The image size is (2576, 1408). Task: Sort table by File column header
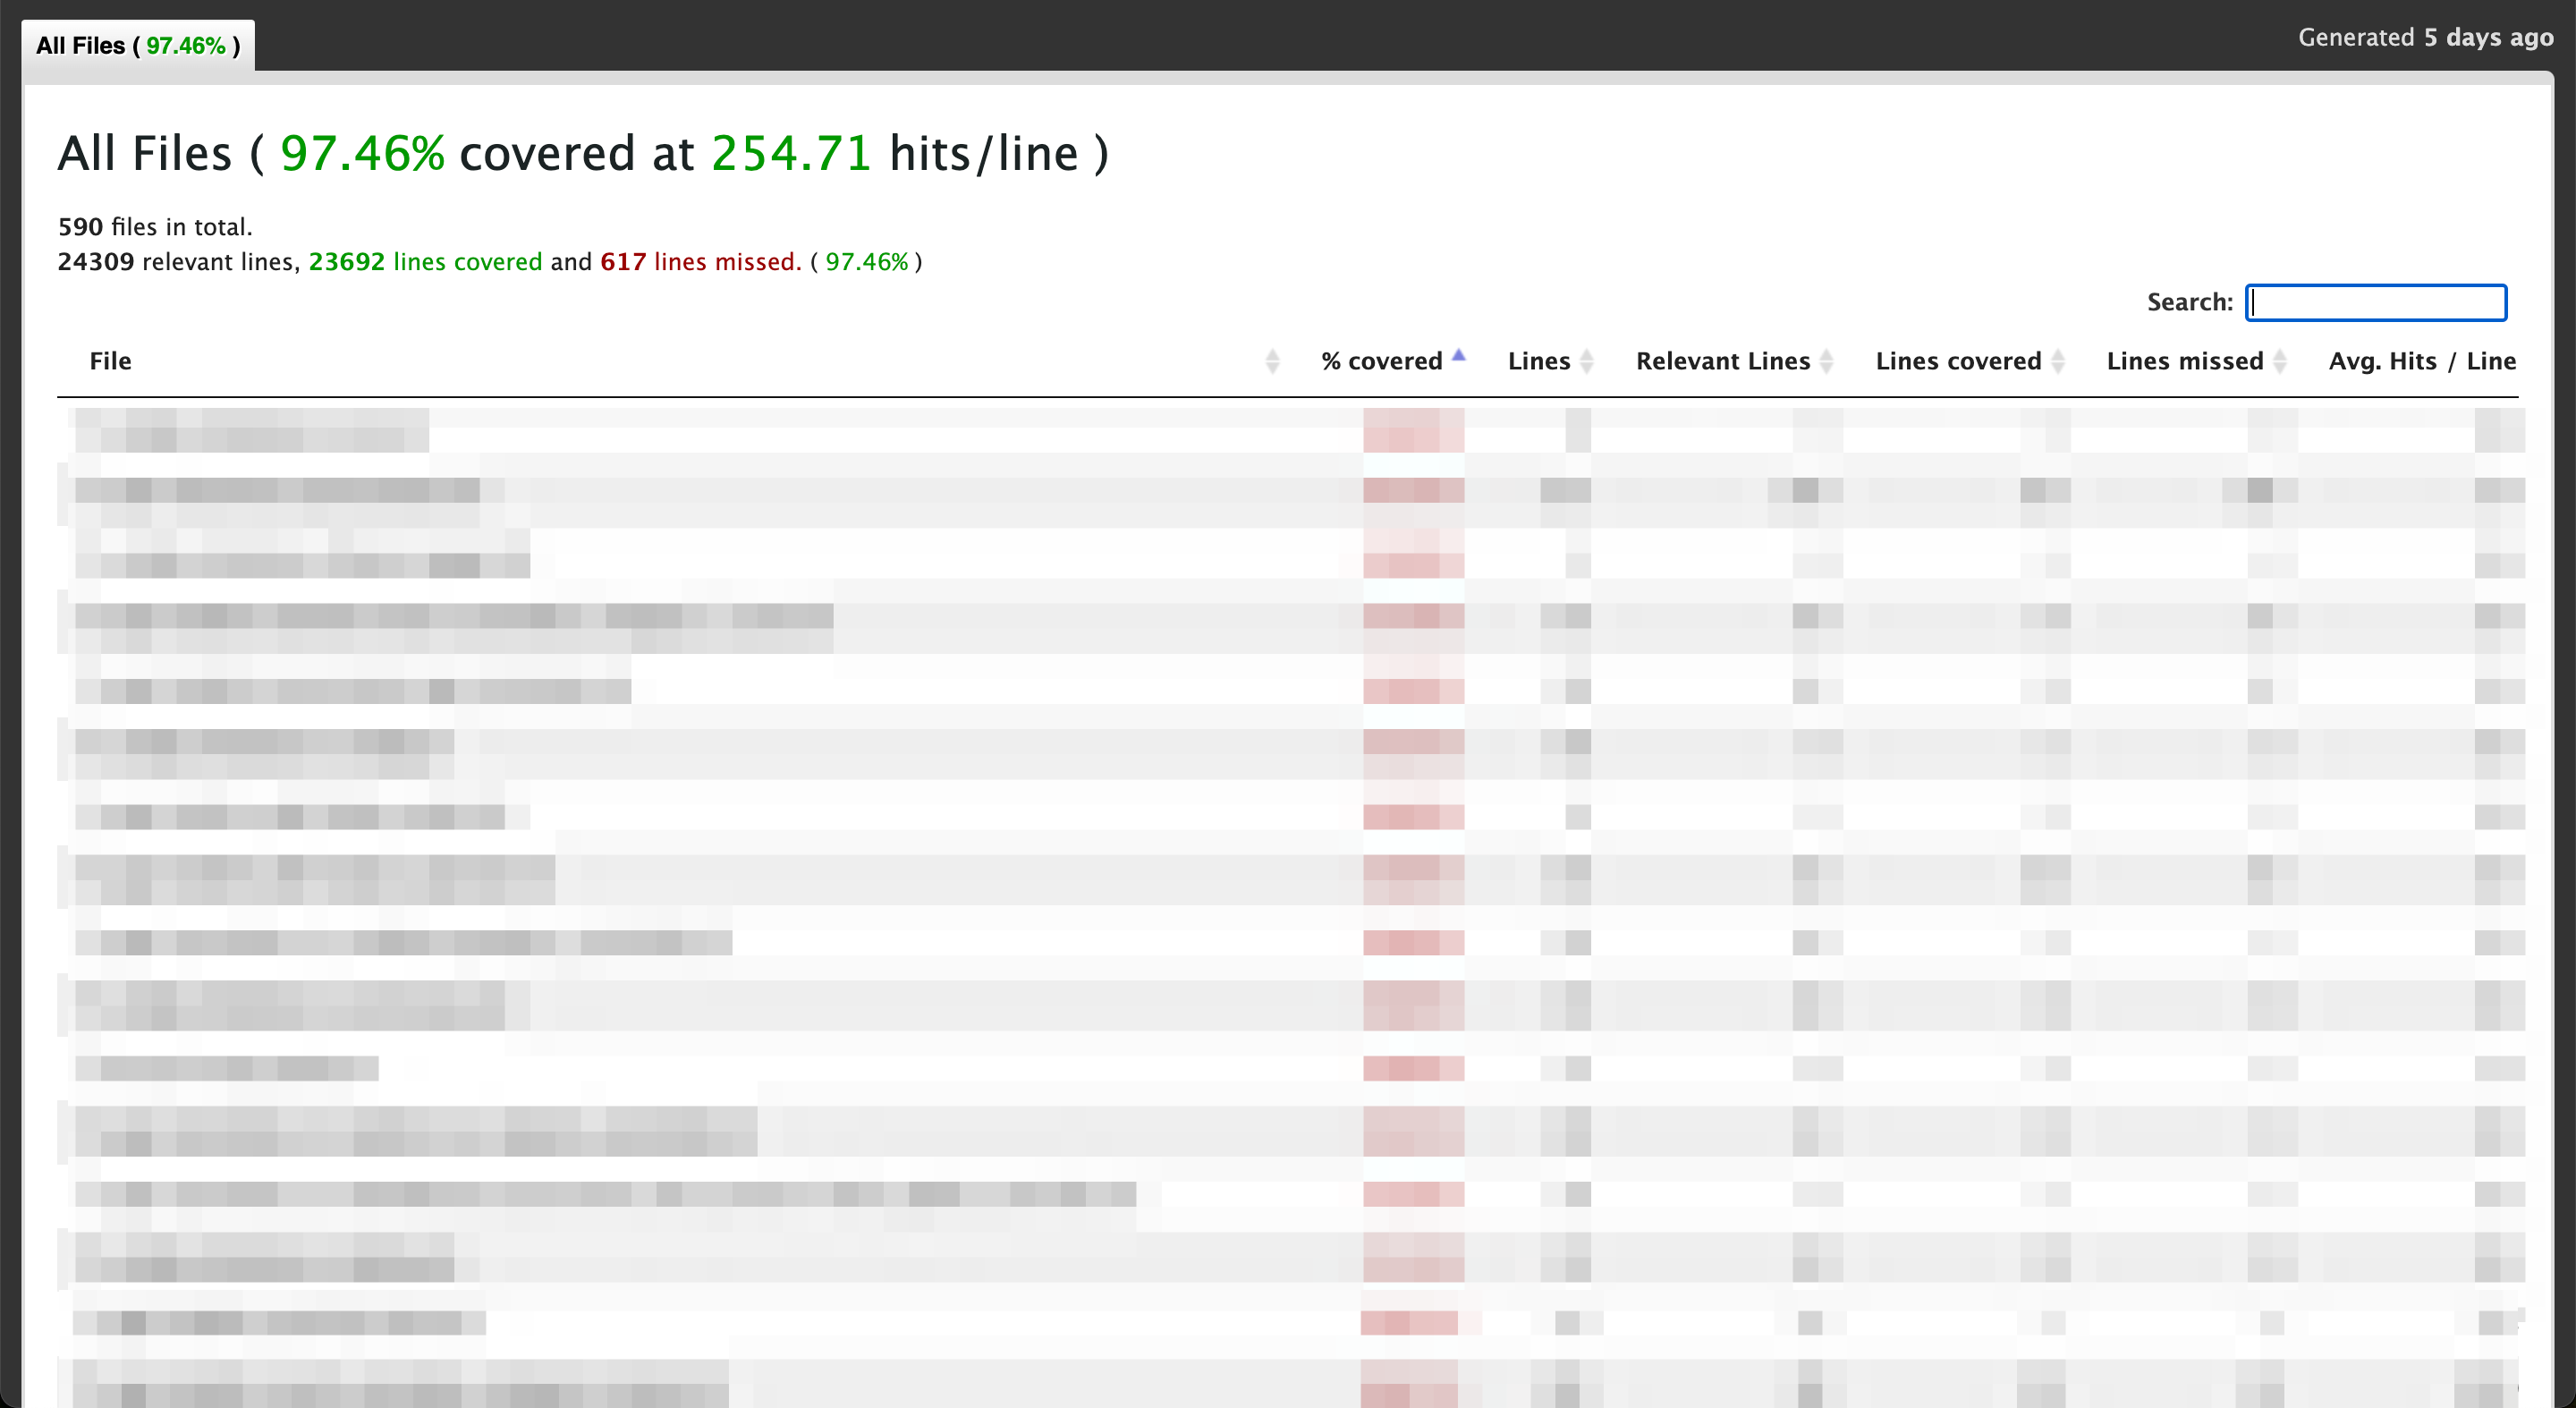point(110,361)
